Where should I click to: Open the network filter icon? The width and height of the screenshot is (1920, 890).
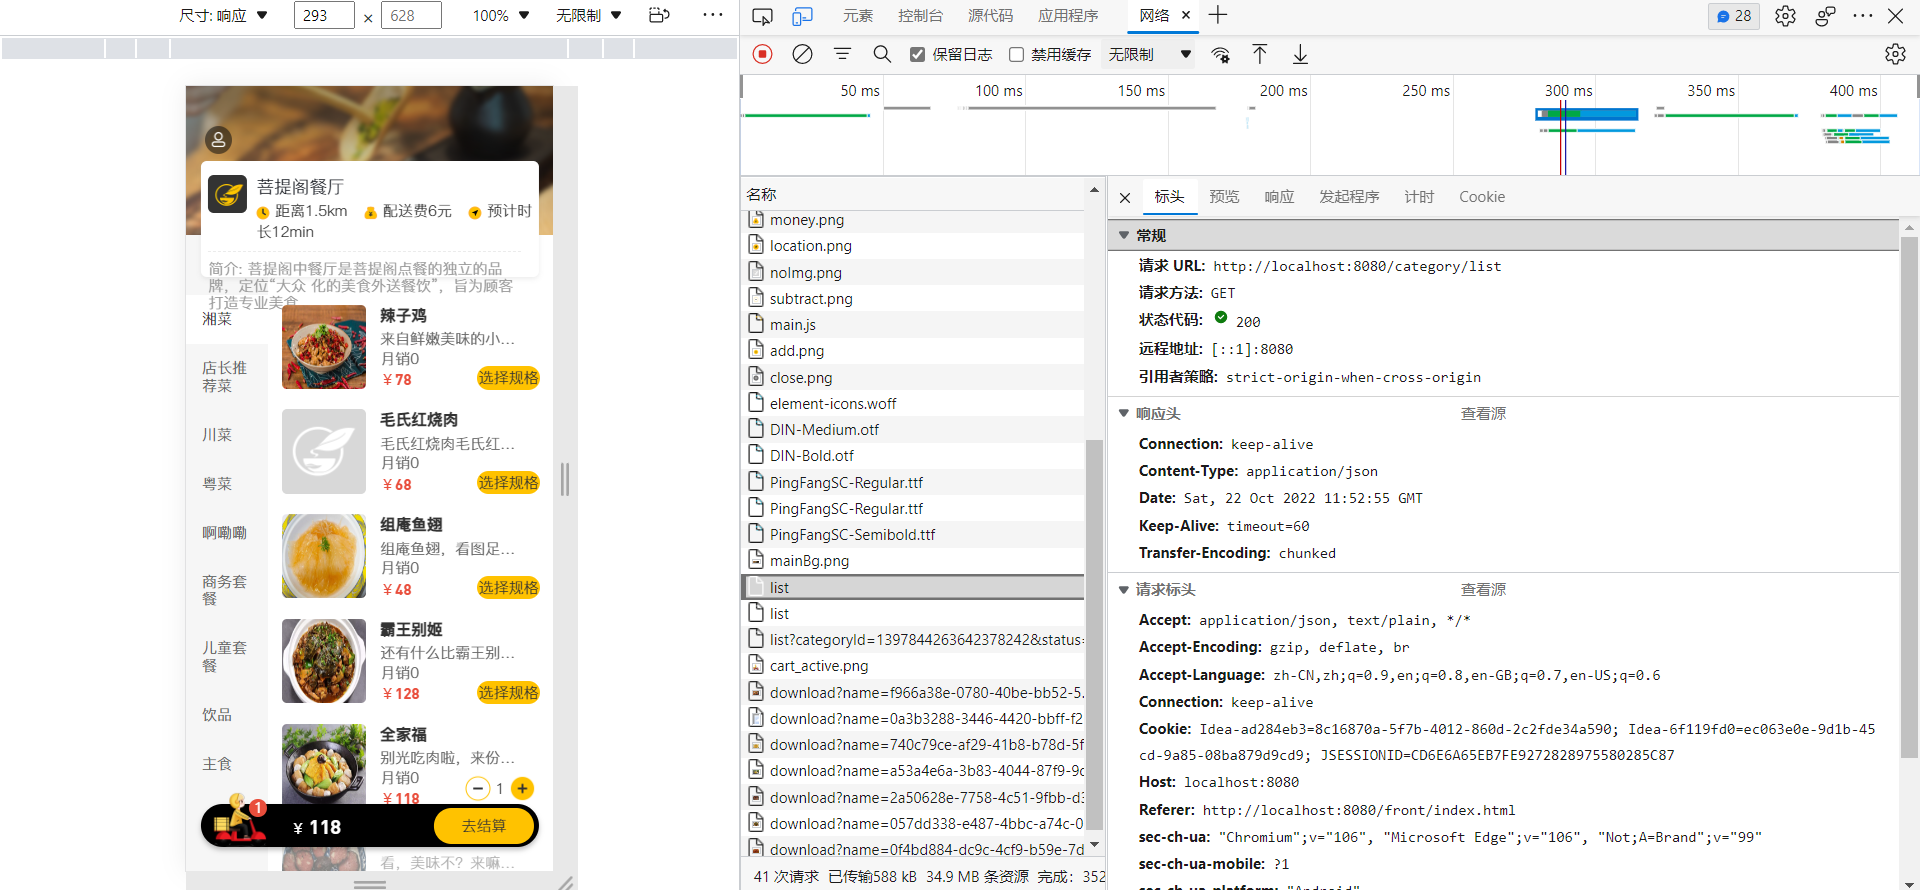[x=842, y=54]
